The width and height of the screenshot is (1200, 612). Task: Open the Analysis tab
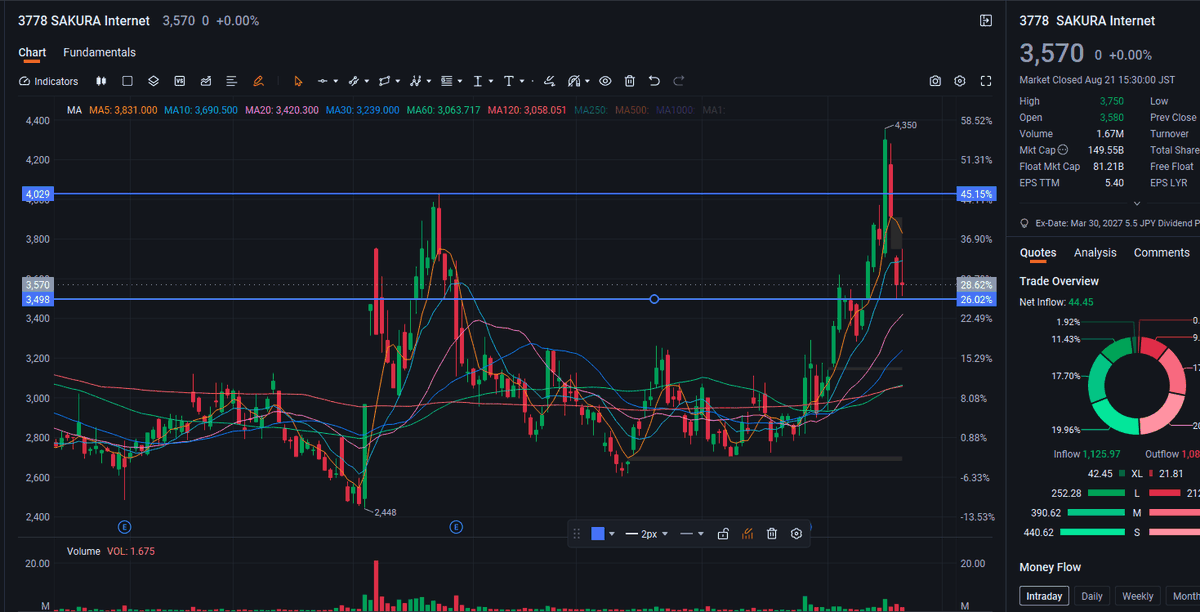click(1095, 253)
